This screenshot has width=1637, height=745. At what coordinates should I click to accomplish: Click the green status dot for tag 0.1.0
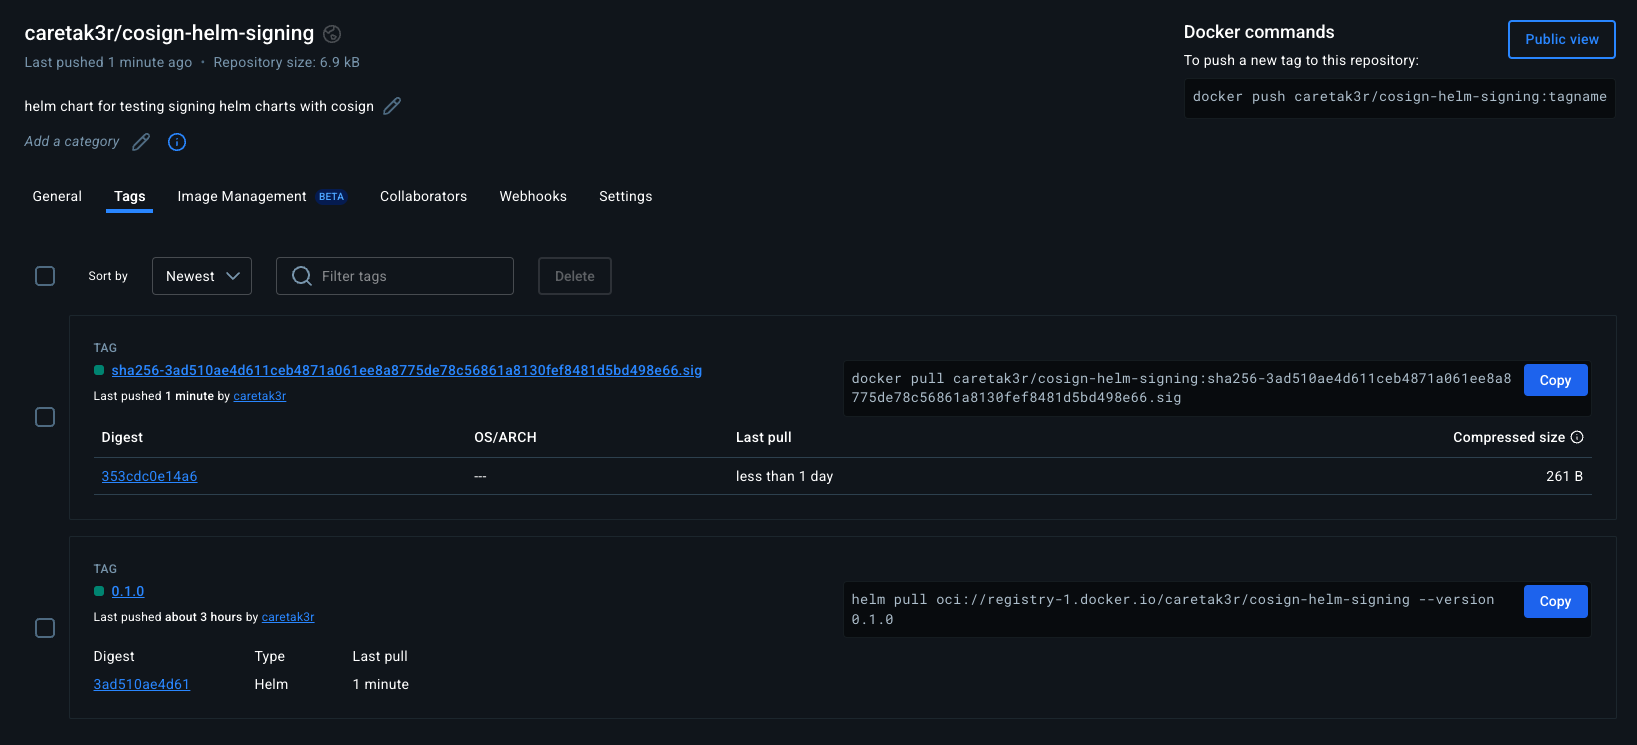click(99, 591)
